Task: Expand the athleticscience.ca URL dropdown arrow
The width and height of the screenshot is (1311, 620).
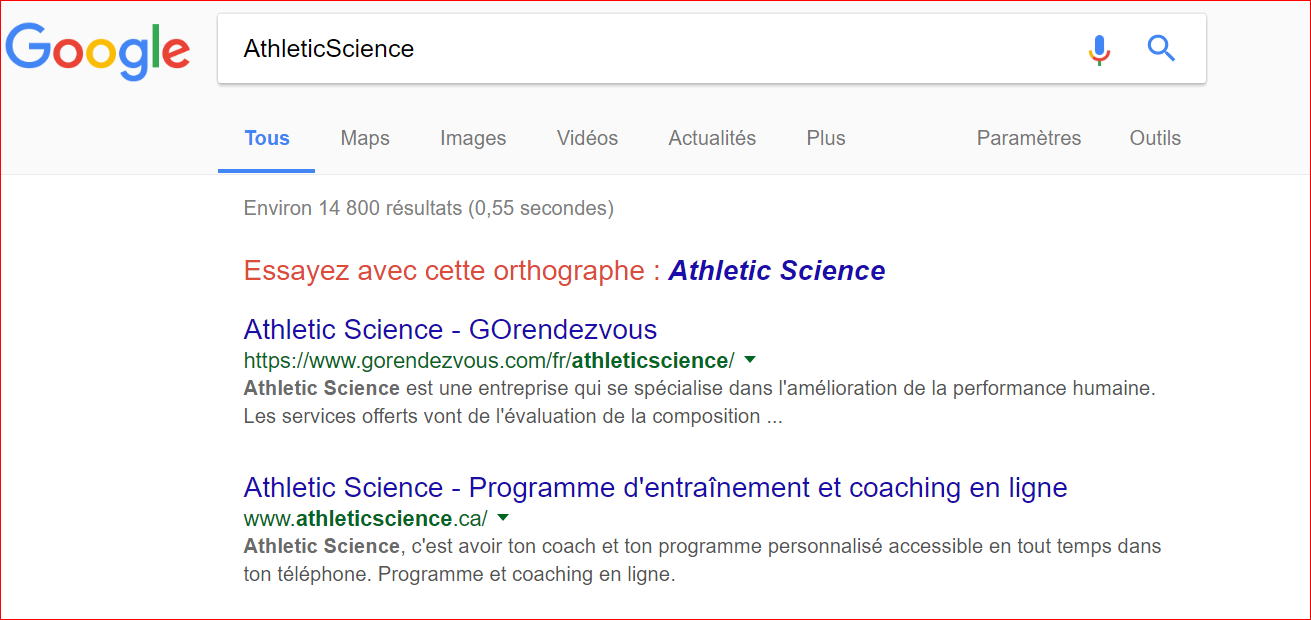Action: 503,518
